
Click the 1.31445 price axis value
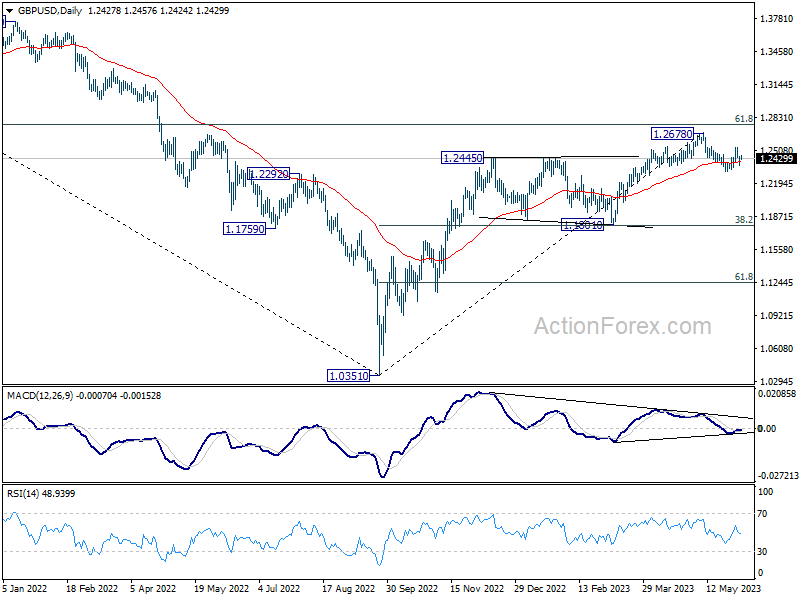pos(777,85)
